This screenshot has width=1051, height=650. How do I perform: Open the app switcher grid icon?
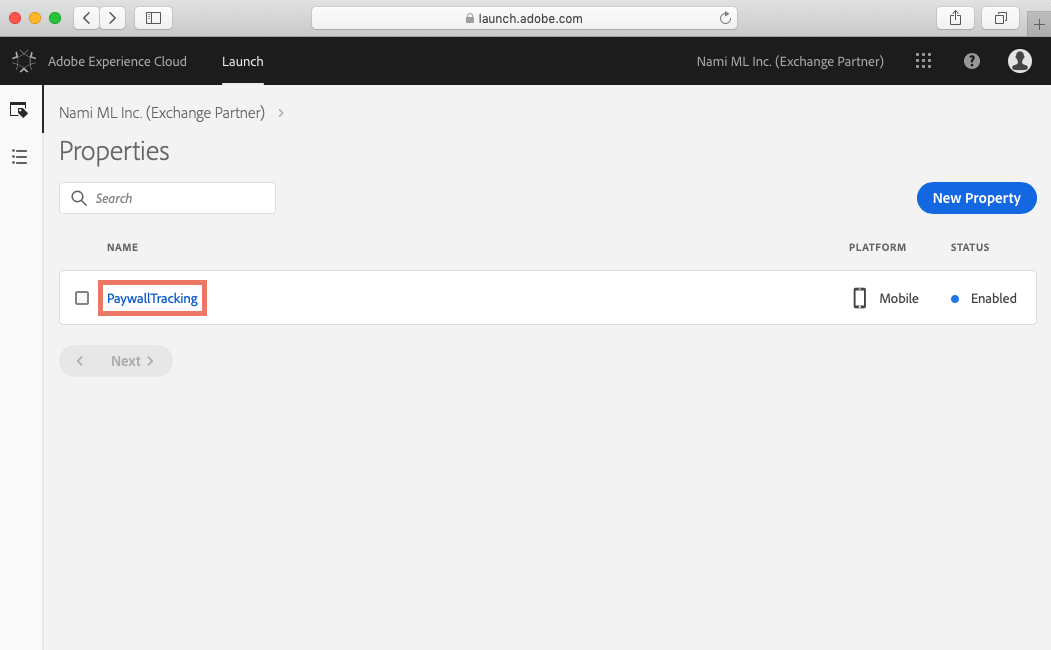923,61
